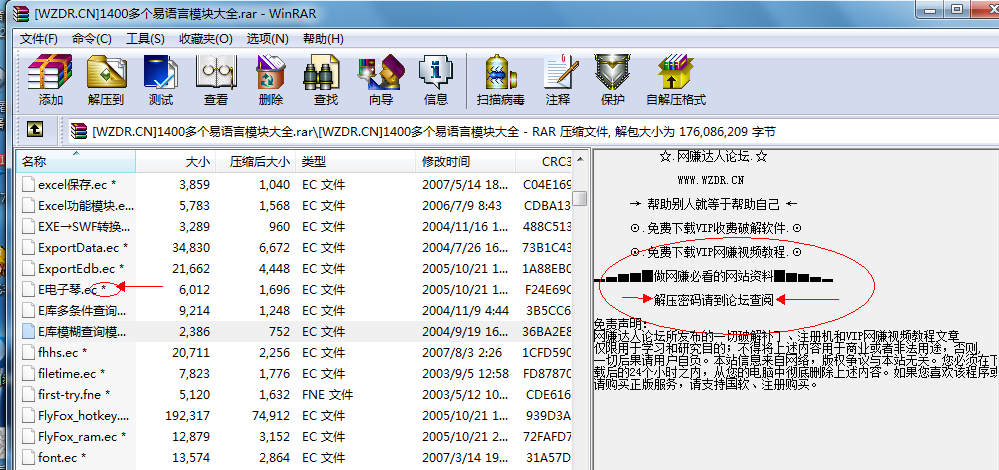
Task: Click the archive icon in address bar
Action: click(80, 131)
